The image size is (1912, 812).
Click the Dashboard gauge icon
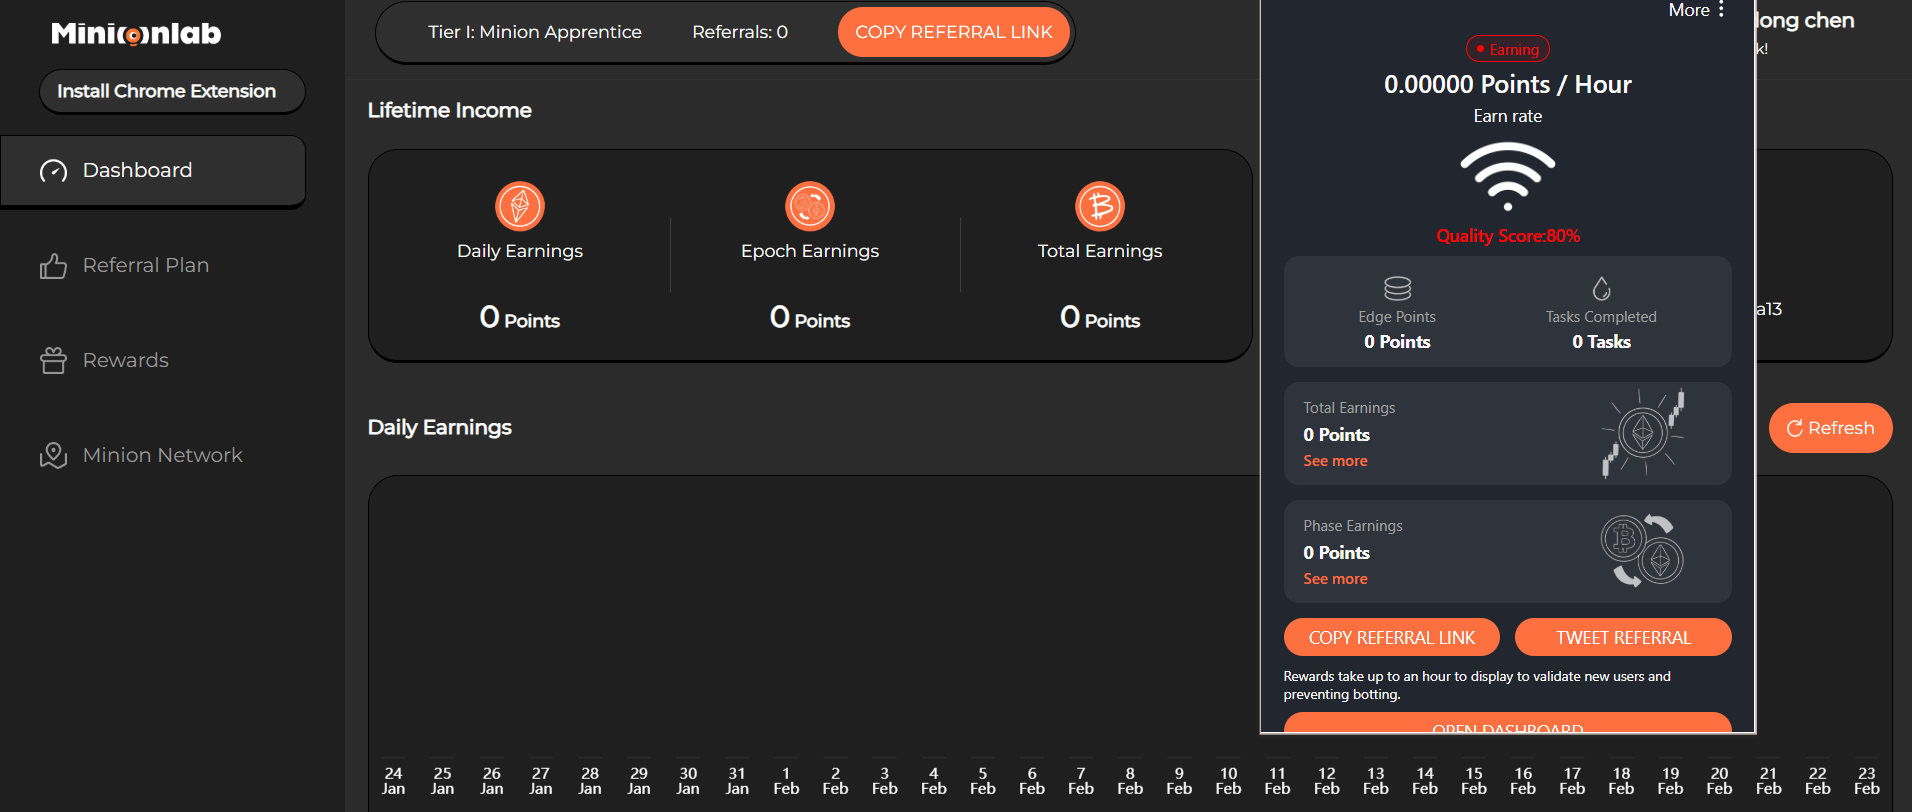pyautogui.click(x=53, y=171)
